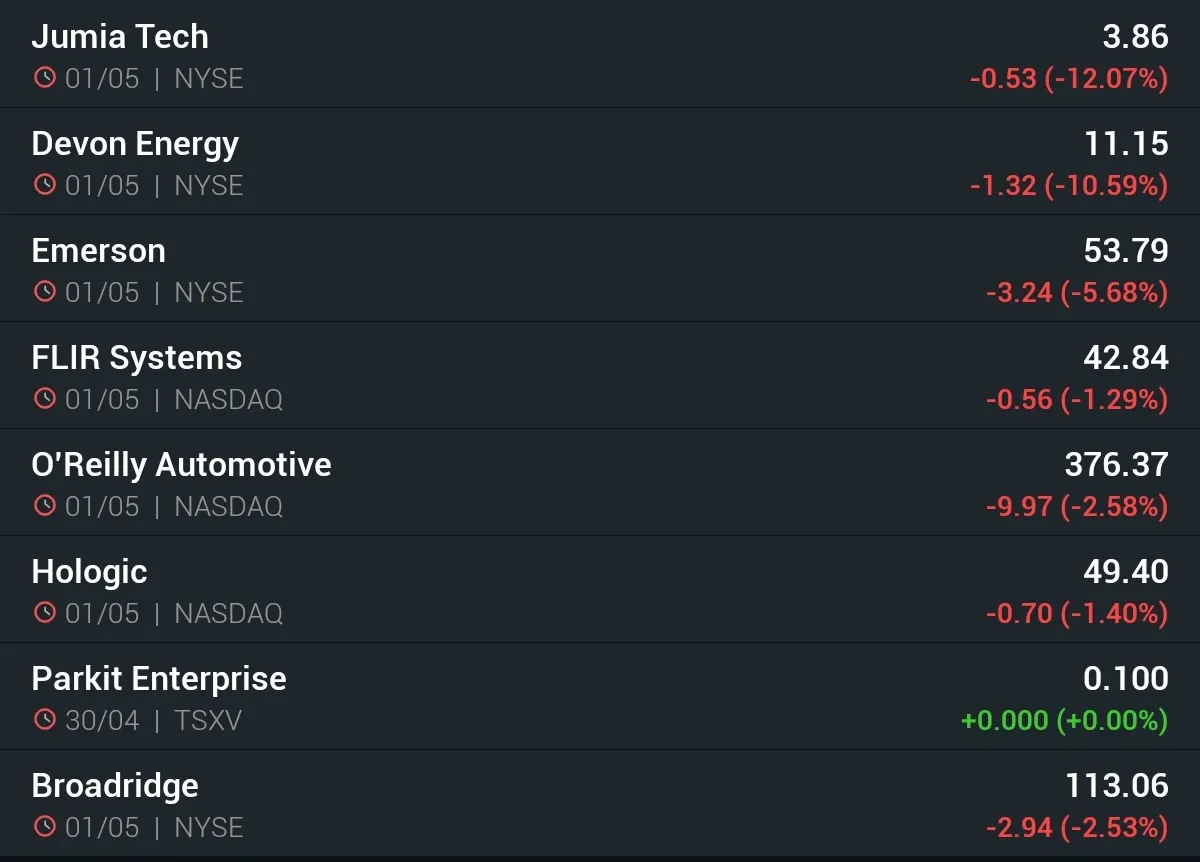Open the Jumia Tech stock name
1200x862 pixels.
pos(120,37)
